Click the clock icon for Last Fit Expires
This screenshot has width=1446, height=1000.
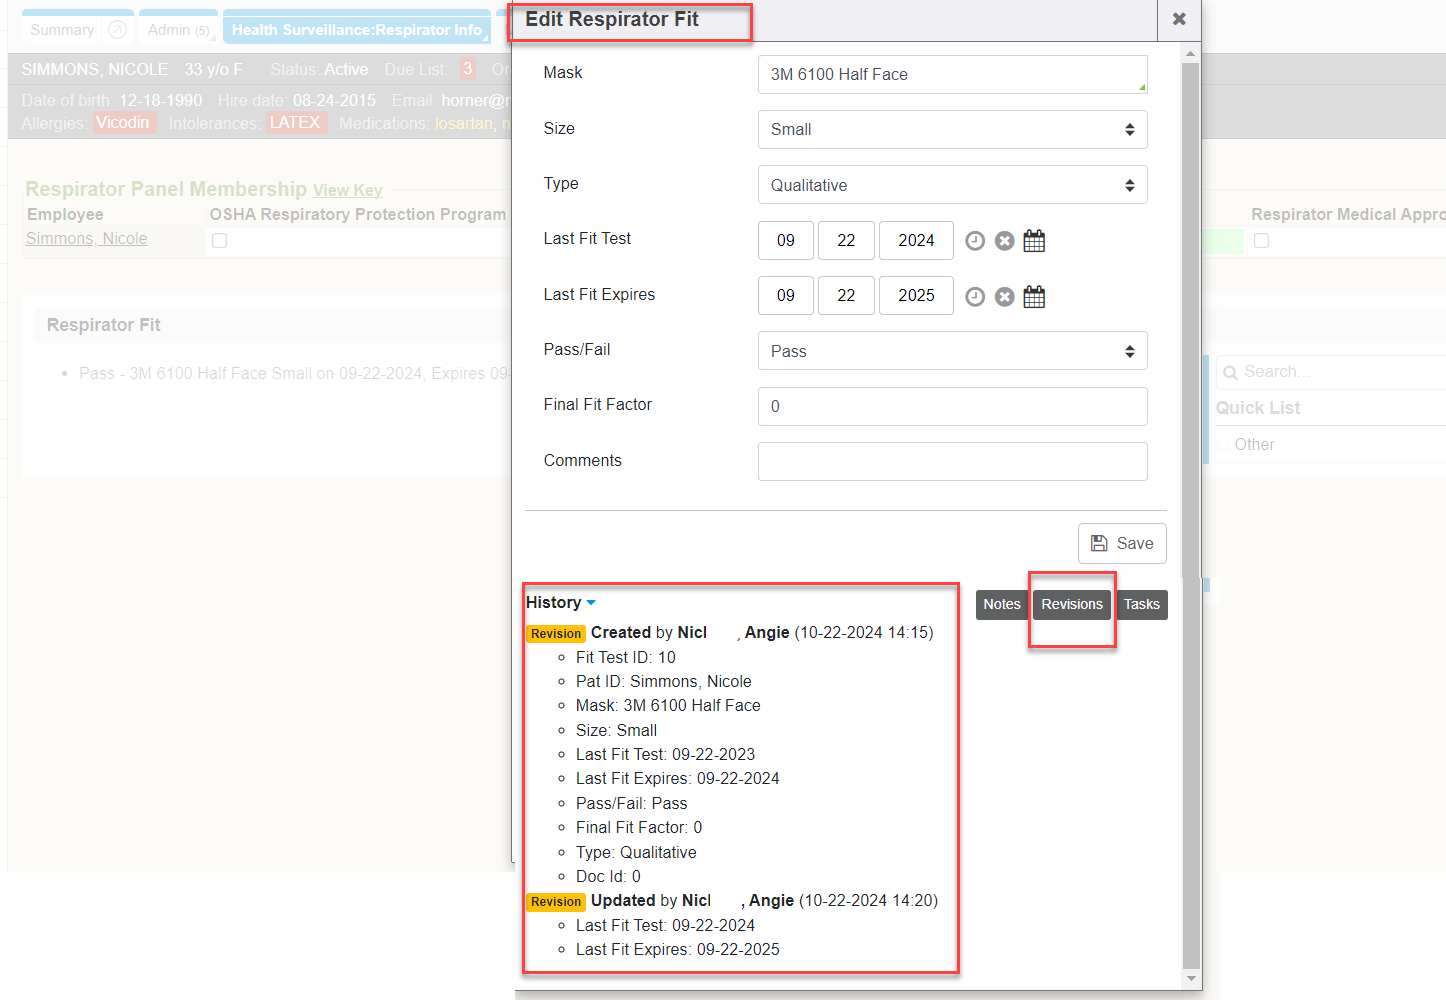point(975,297)
